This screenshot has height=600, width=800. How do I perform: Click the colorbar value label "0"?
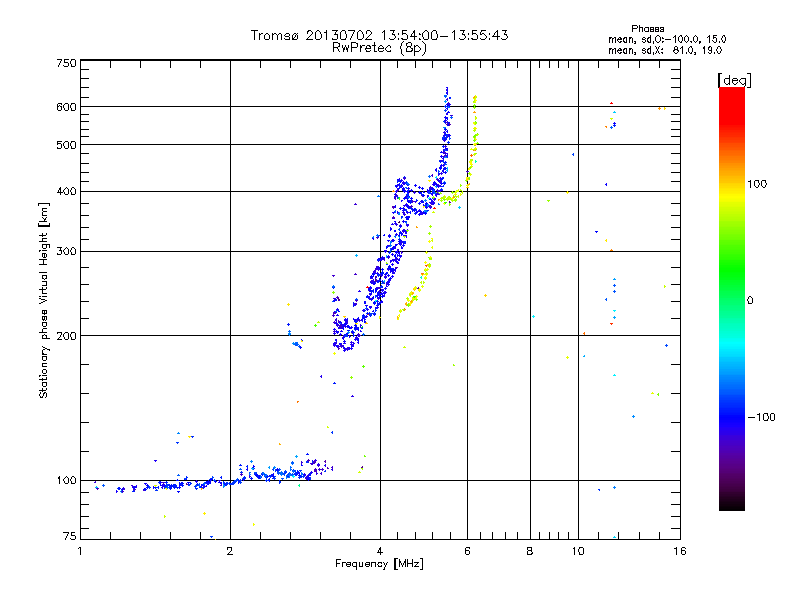click(750, 301)
